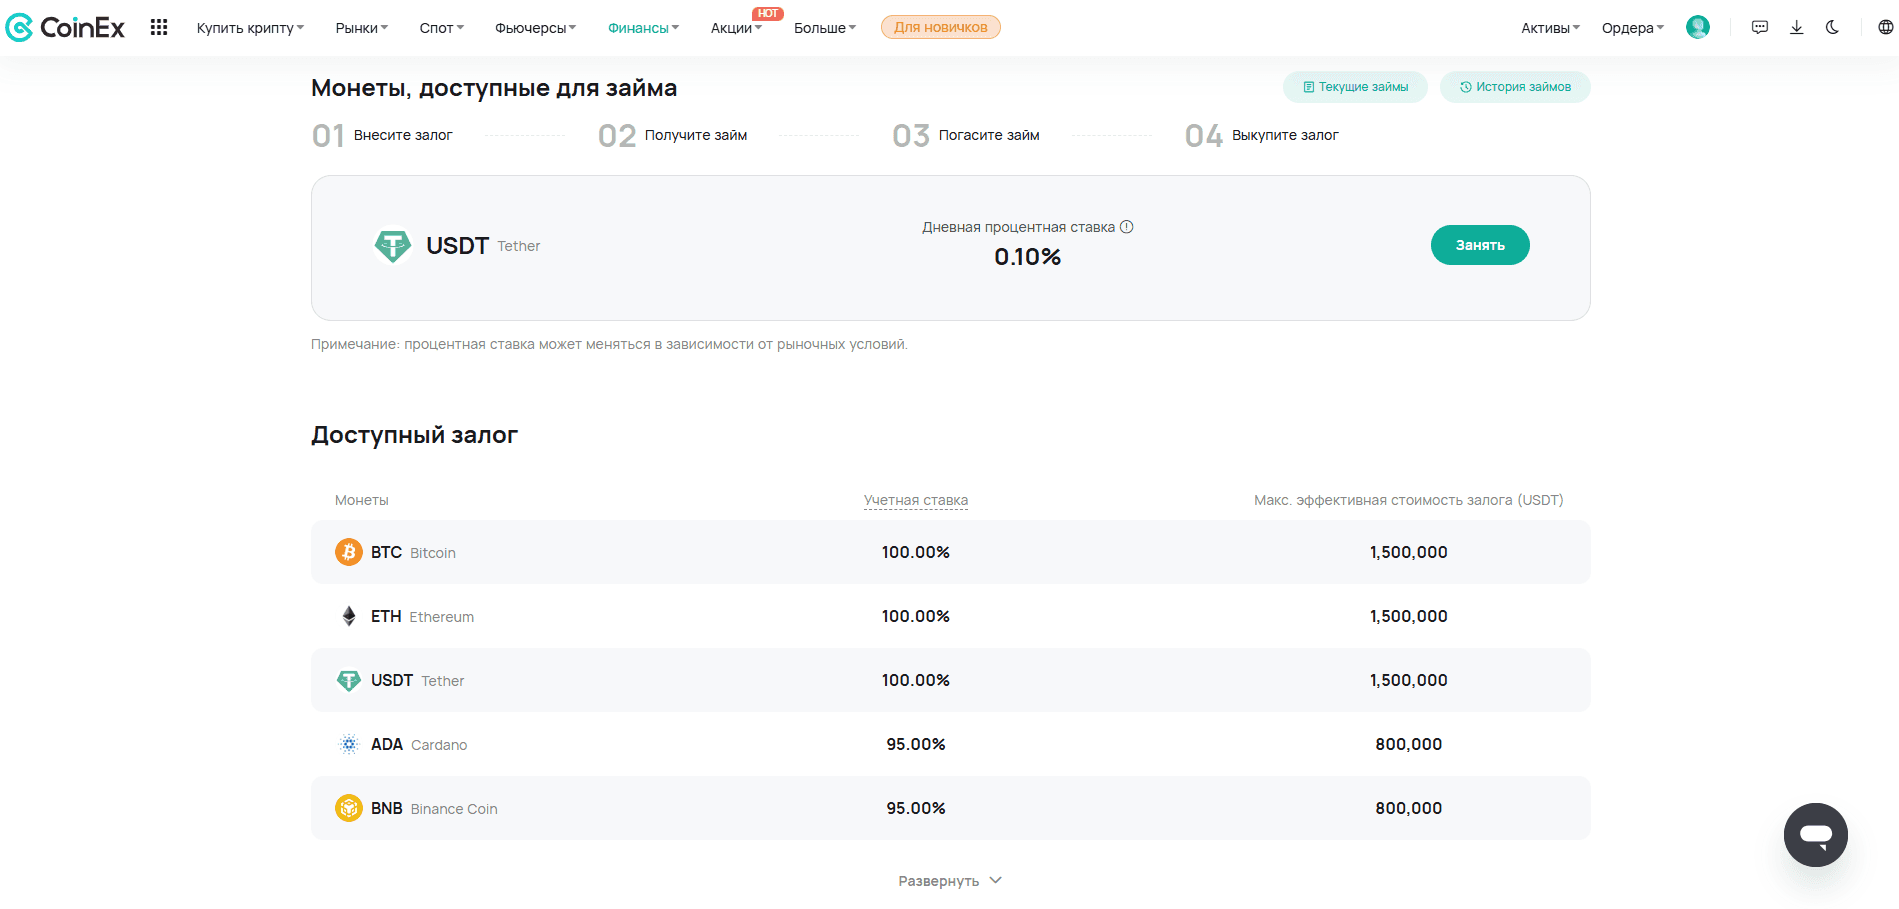This screenshot has width=1899, height=909.
Task: Click the Tether icon in collateral table
Action: 348,680
